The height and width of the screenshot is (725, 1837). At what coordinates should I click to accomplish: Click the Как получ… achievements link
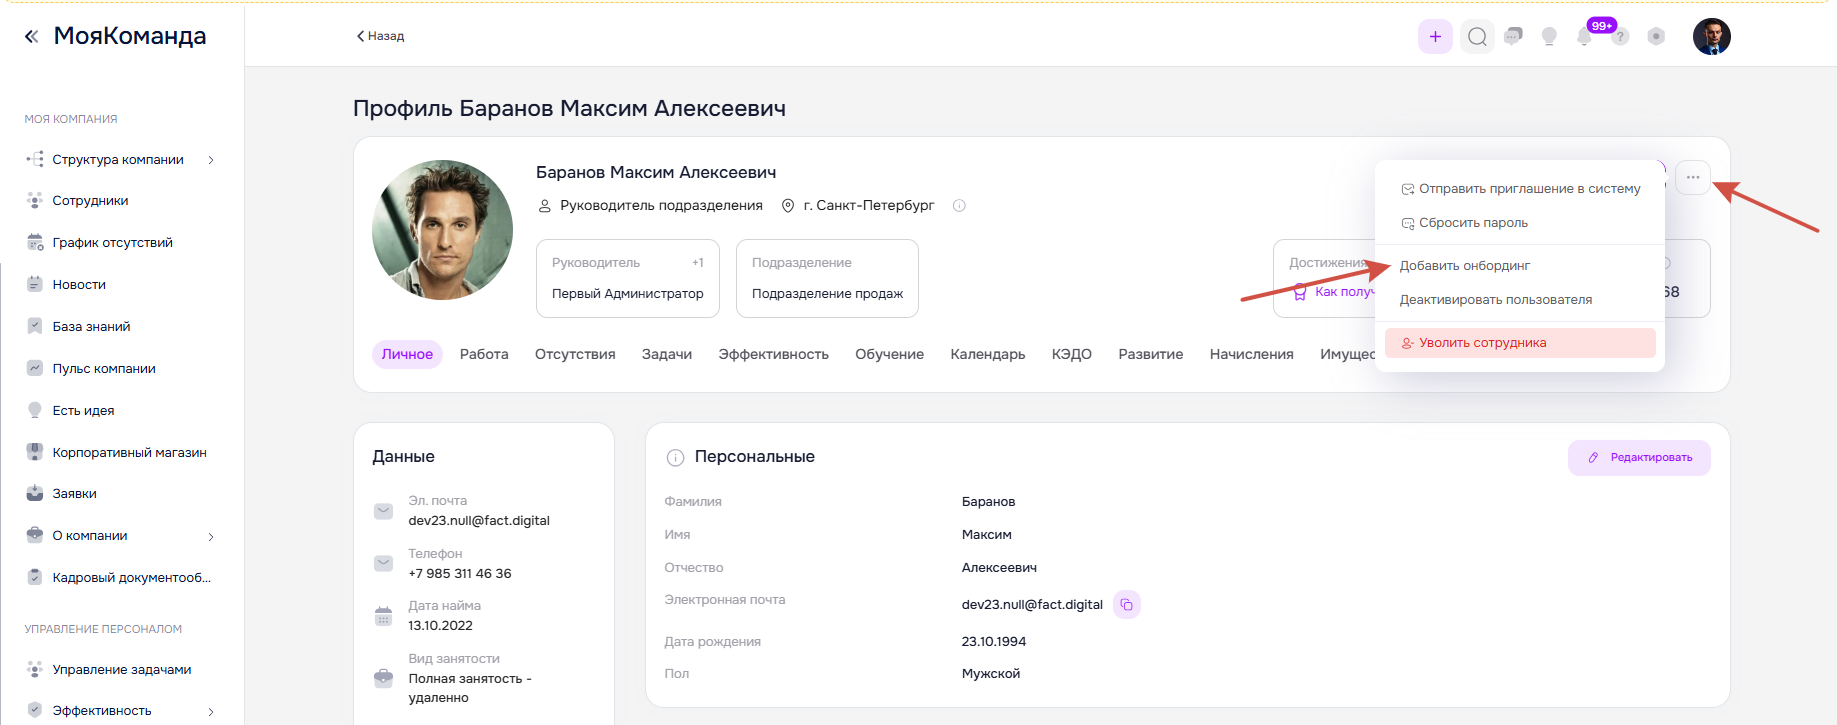(1335, 292)
